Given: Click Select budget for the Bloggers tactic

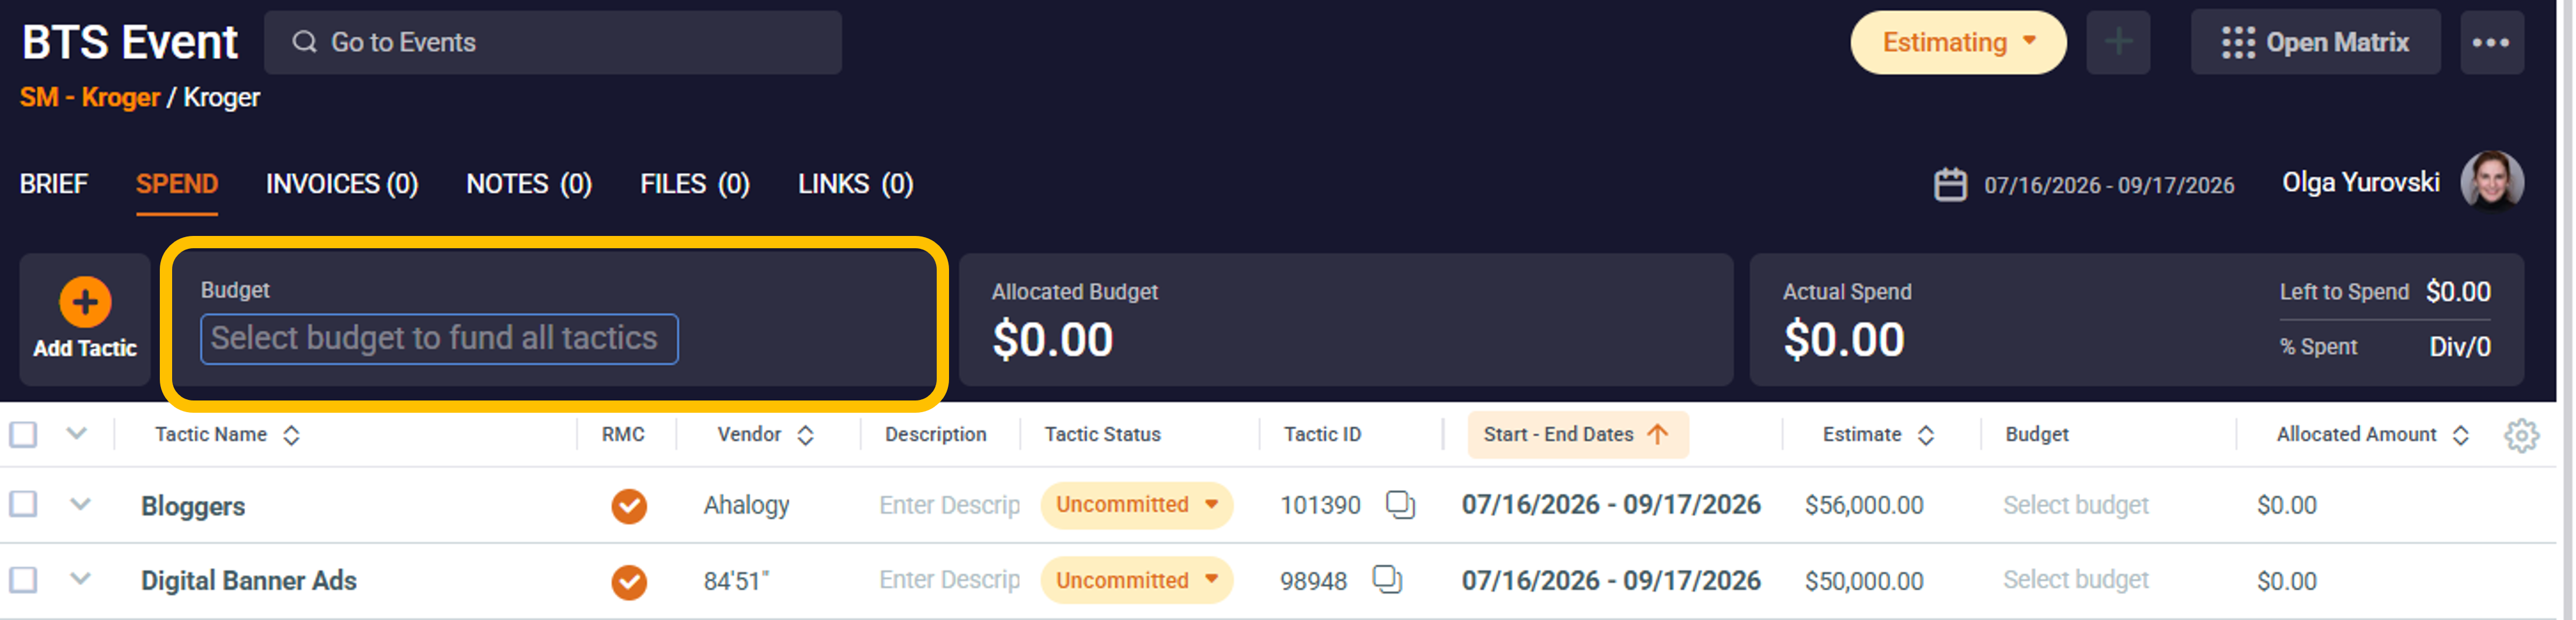Looking at the screenshot, I should point(2074,505).
